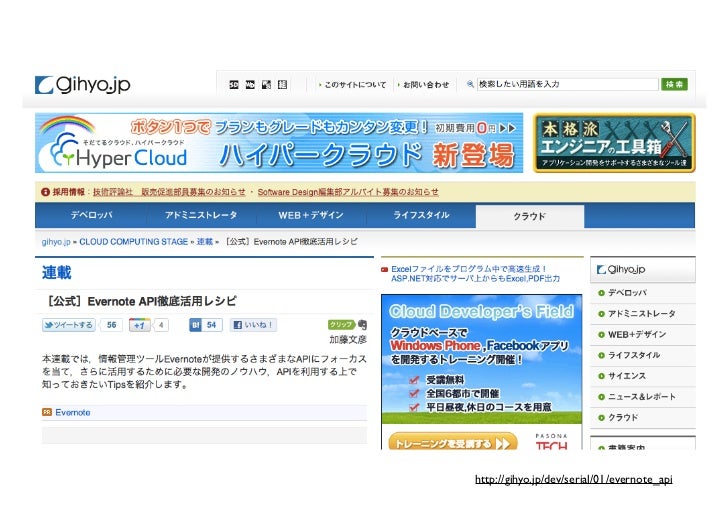Click the green クリップ Evernote button
Screen dimensions: 728x515
tap(341, 325)
